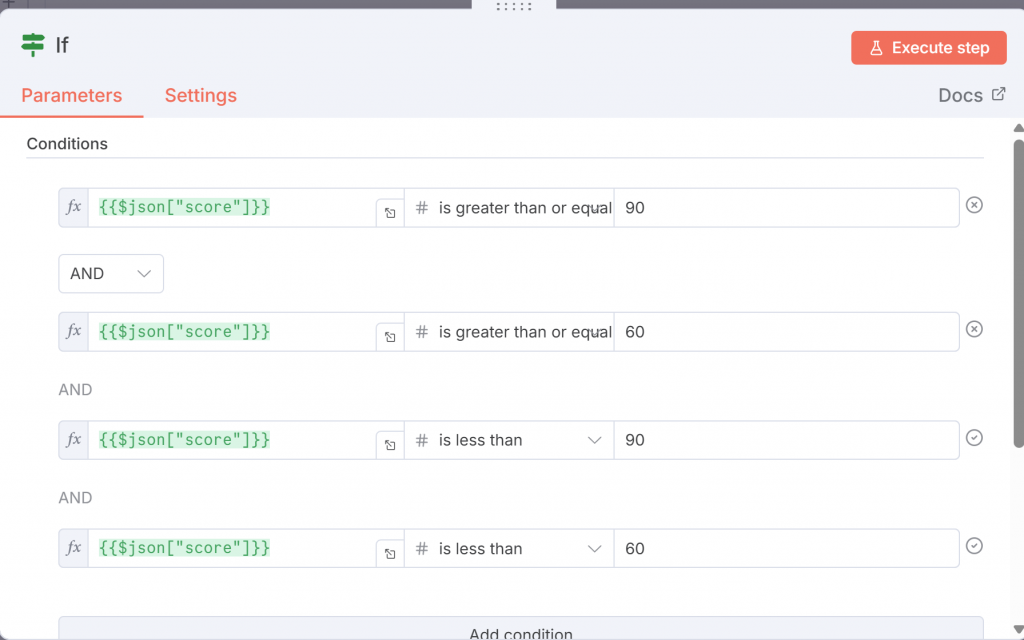The image size is (1024, 640).
Task: Open the operator dropdown for the value 60 greater-or-equal row
Action: pyautogui.click(x=509, y=332)
